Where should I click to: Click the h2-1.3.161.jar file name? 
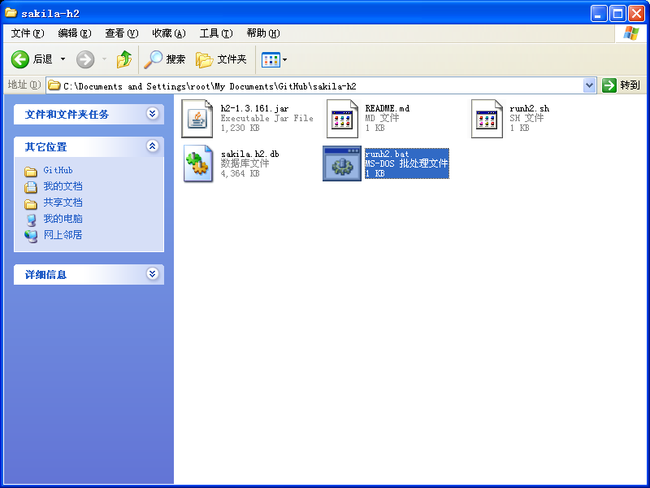[x=255, y=109]
